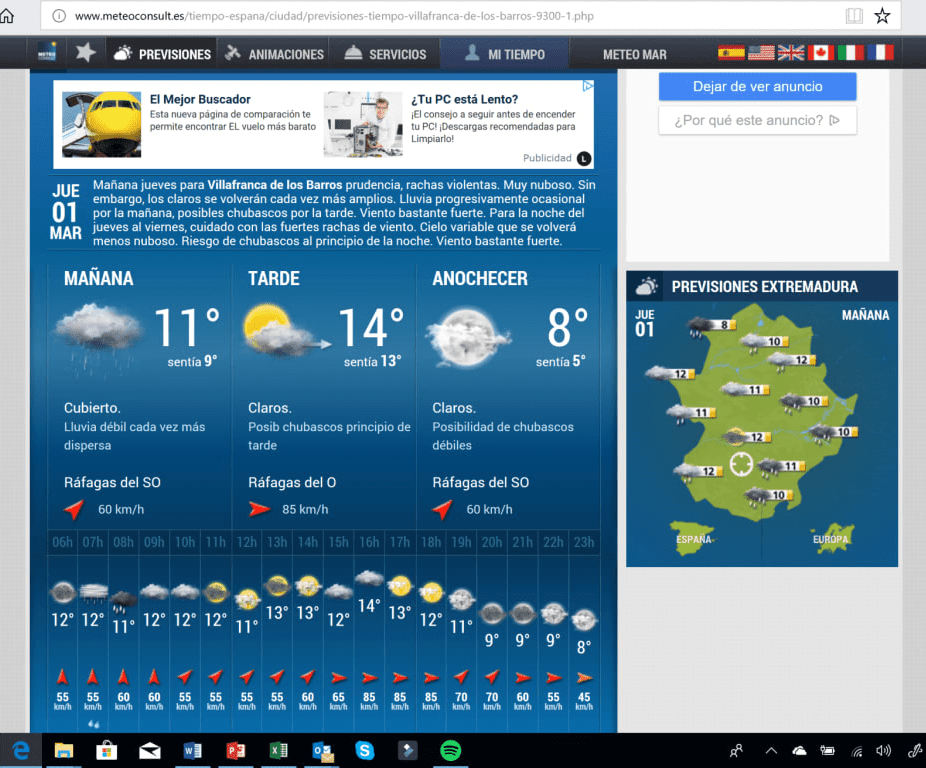
Task: Open the METEO MAR section
Action: pyautogui.click(x=634, y=54)
